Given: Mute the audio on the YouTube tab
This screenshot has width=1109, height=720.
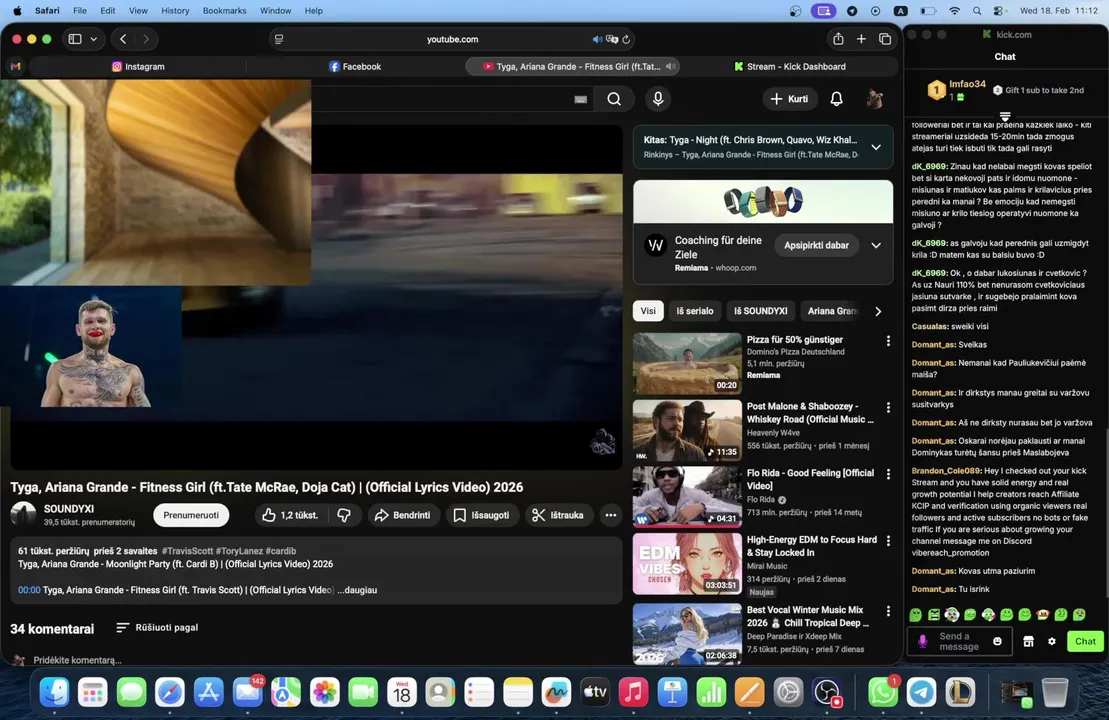Looking at the screenshot, I should click(x=670, y=66).
